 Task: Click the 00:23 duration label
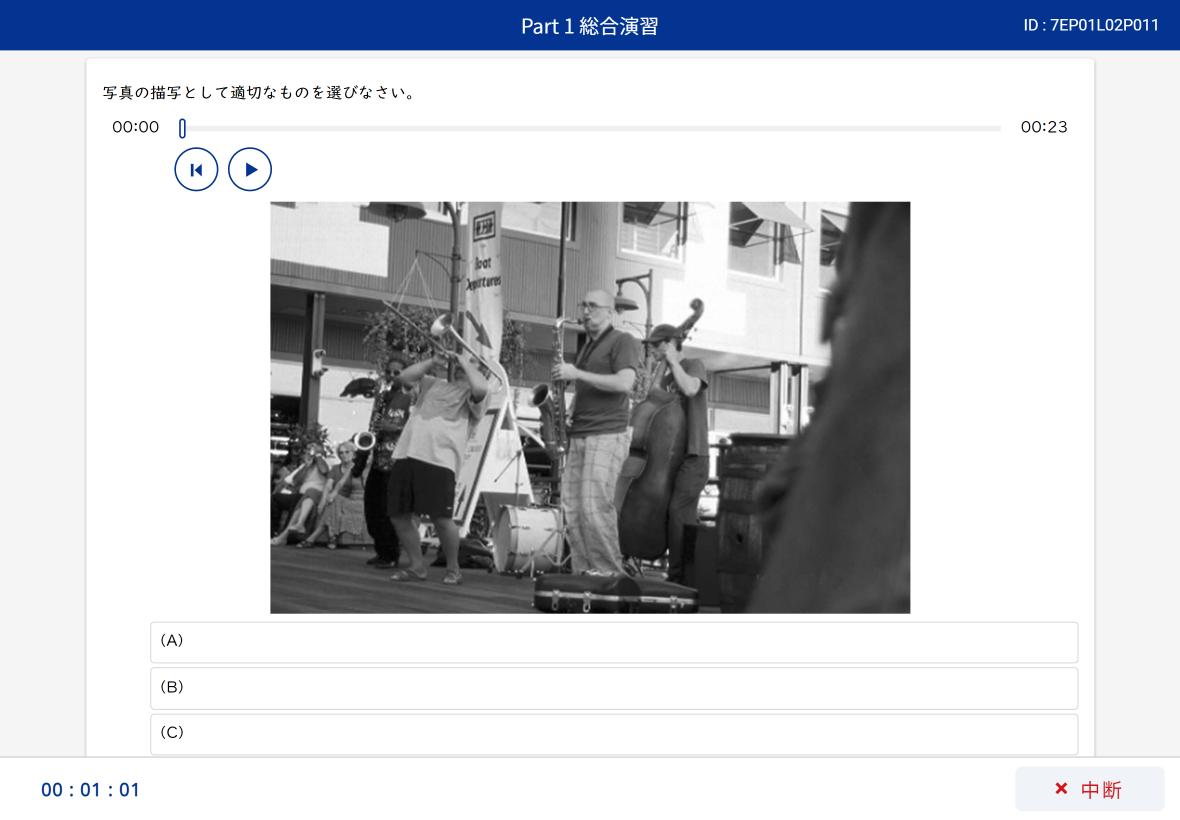point(1044,127)
